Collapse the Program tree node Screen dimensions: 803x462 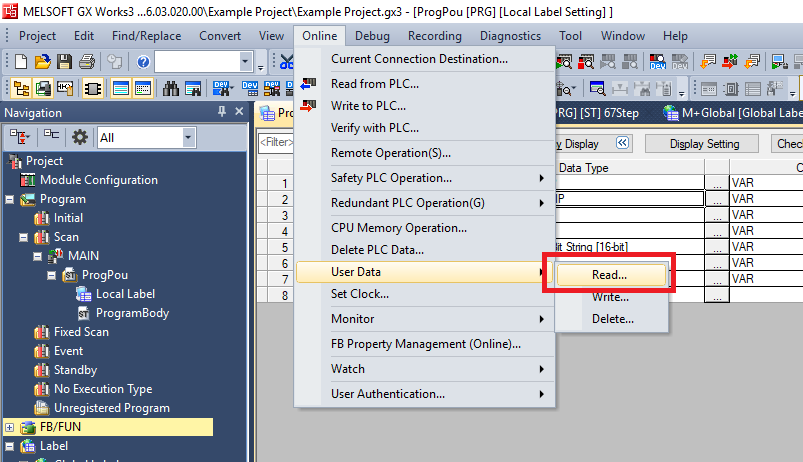point(10,199)
